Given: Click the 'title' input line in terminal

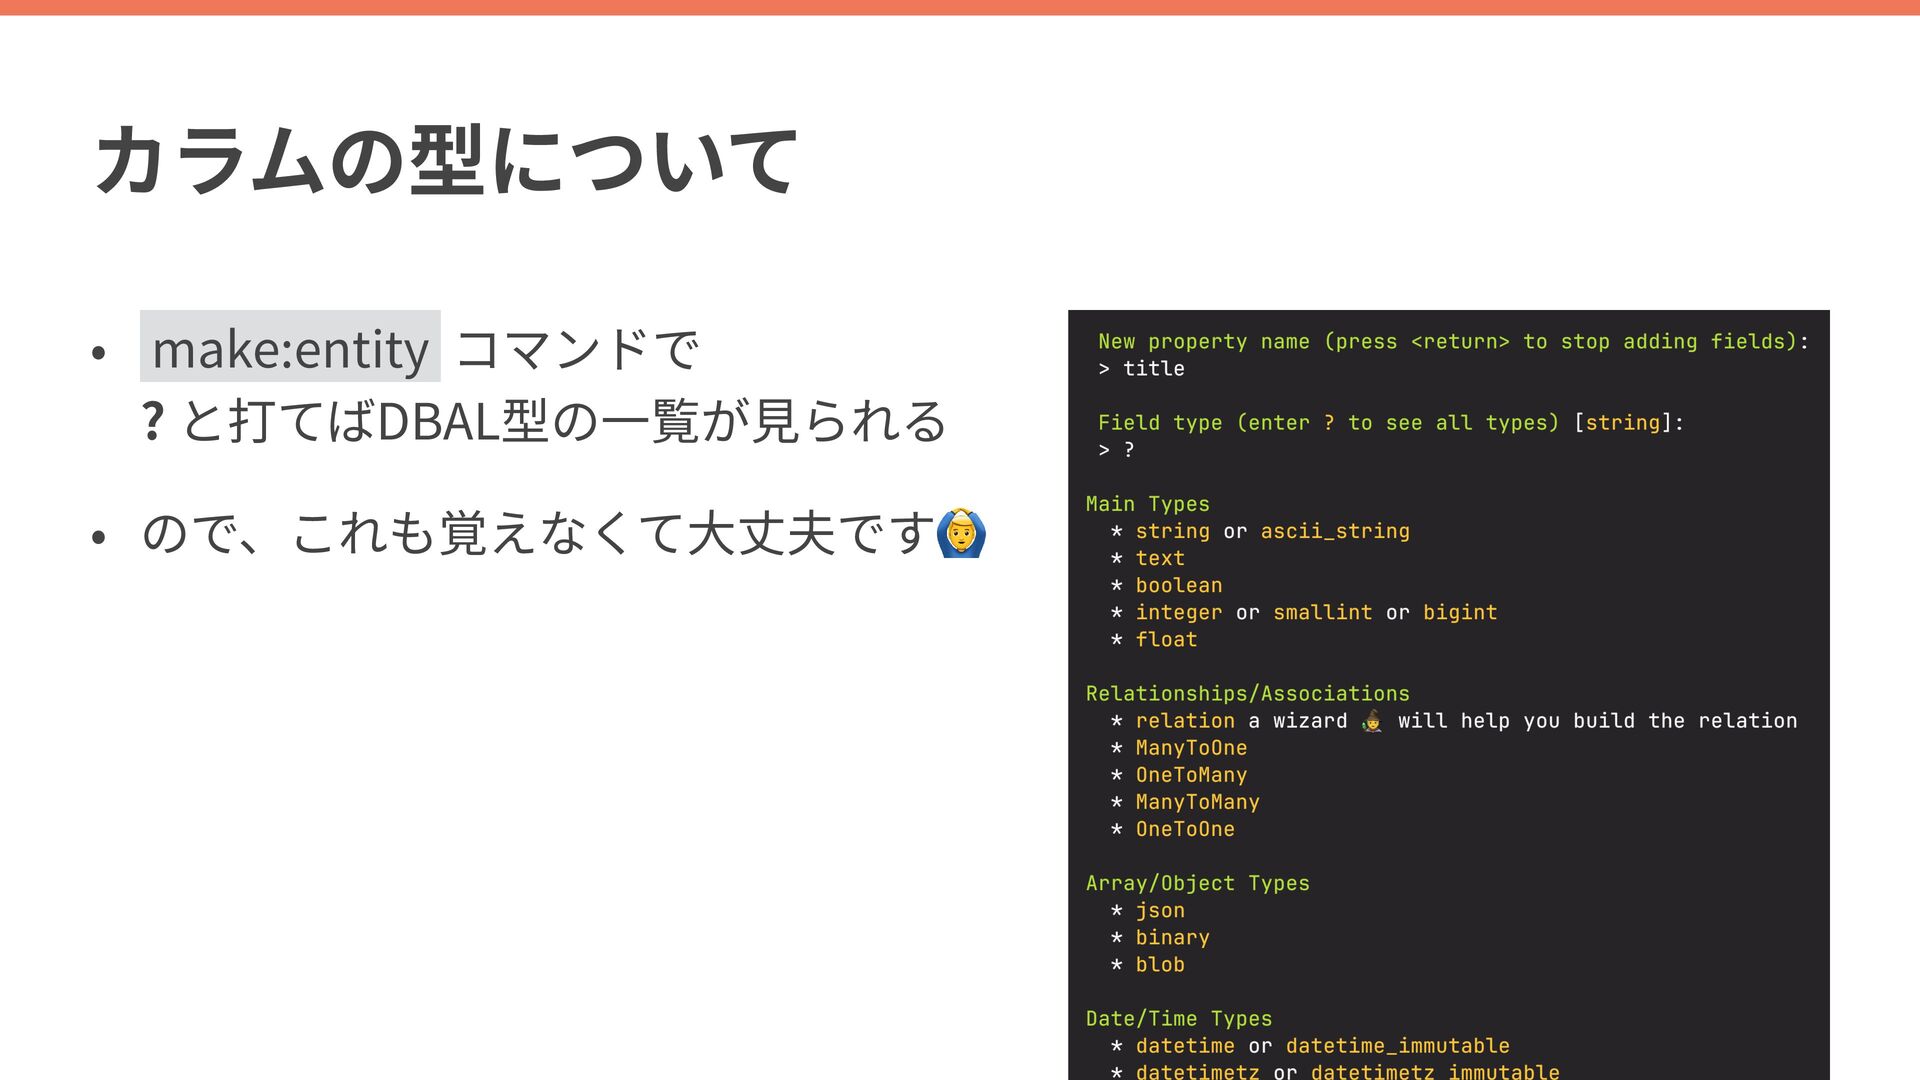Looking at the screenshot, I should point(1152,368).
